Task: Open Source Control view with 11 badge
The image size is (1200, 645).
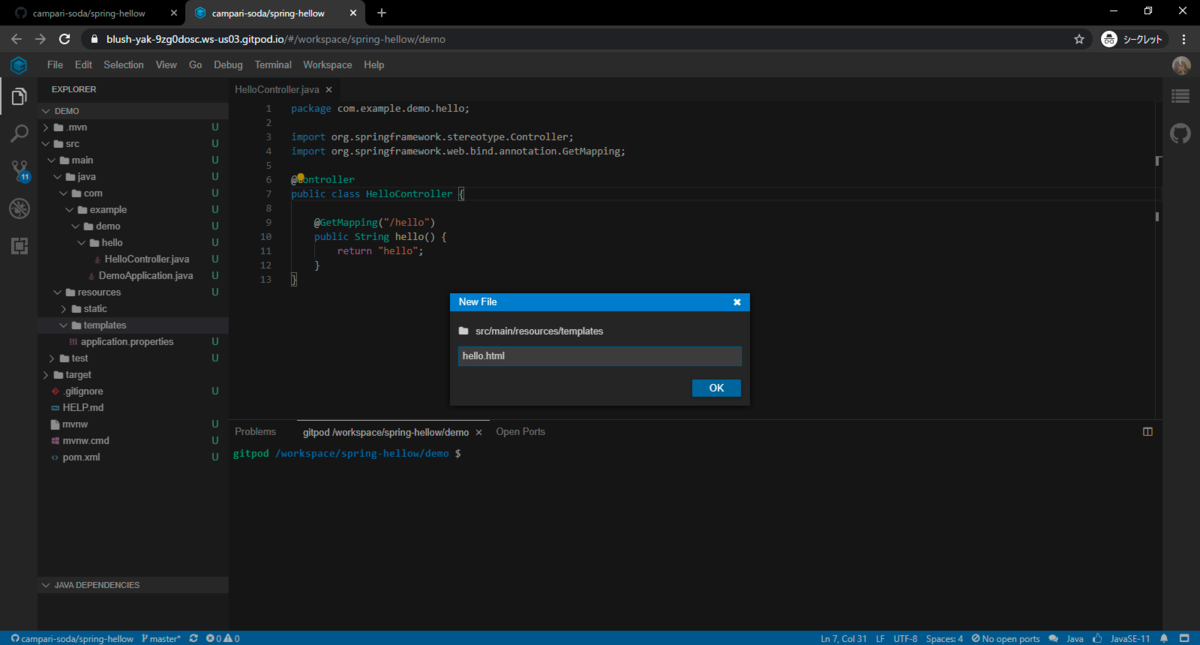Action: click(19, 171)
